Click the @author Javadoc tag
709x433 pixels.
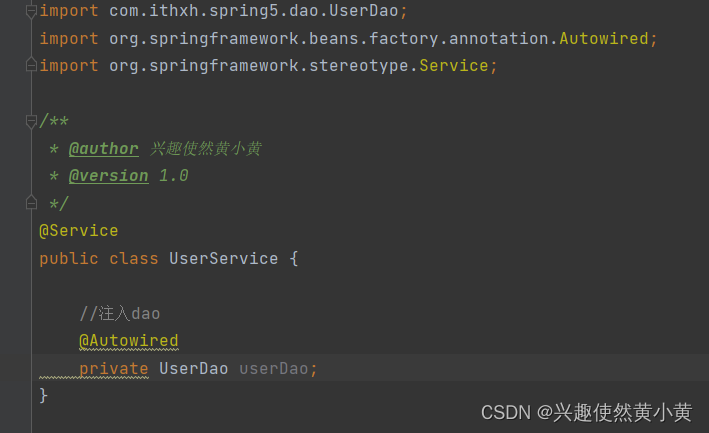(104, 149)
